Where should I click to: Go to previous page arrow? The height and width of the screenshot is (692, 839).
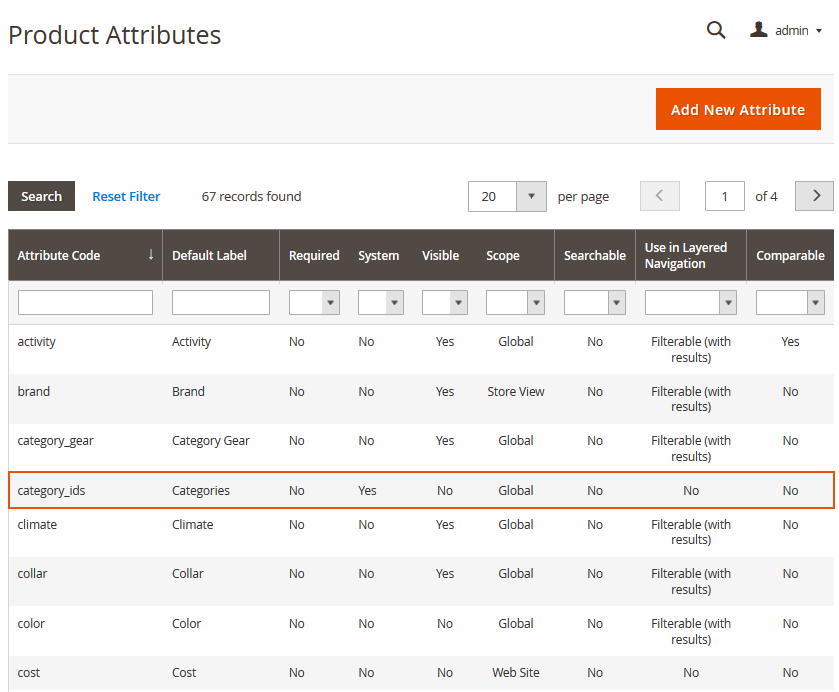click(x=660, y=196)
